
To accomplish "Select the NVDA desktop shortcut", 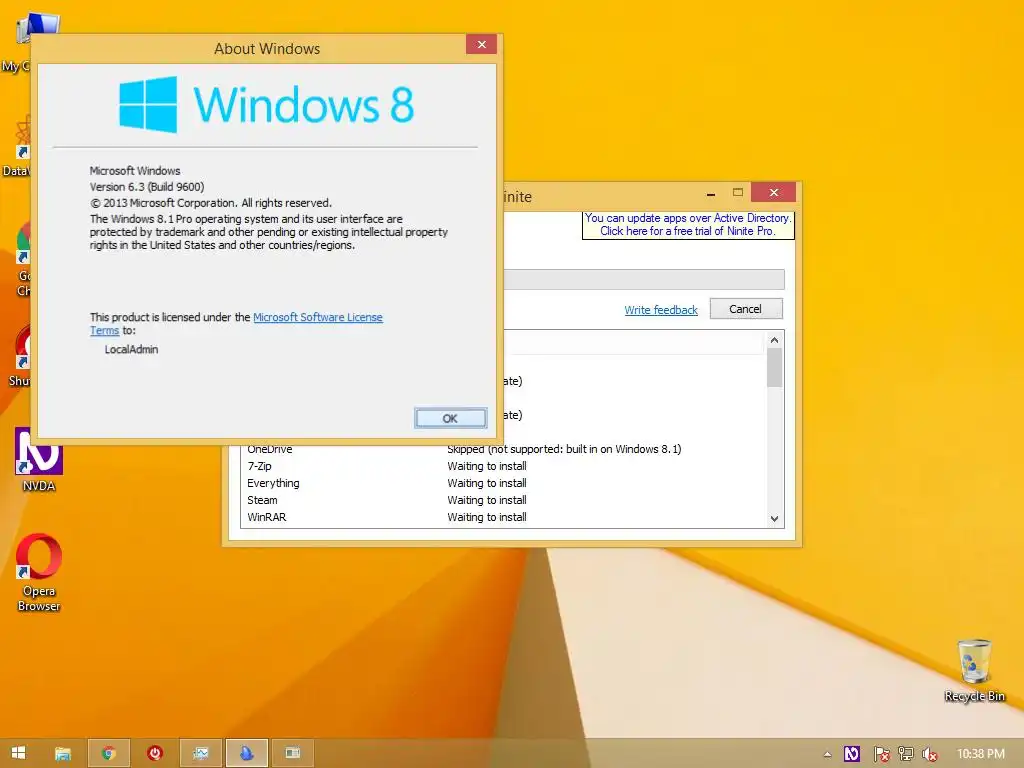I will pos(39,460).
